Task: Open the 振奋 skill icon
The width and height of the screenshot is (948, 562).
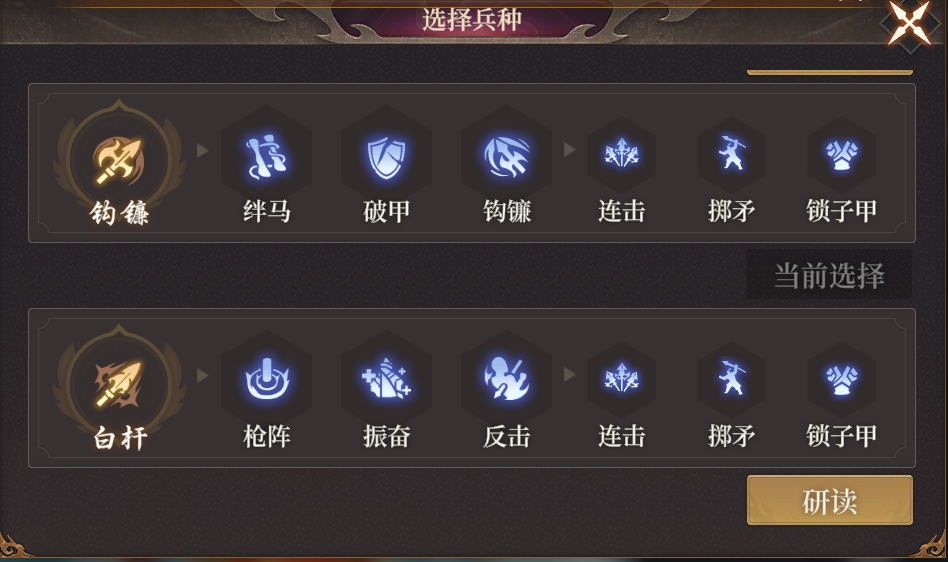Action: [386, 381]
